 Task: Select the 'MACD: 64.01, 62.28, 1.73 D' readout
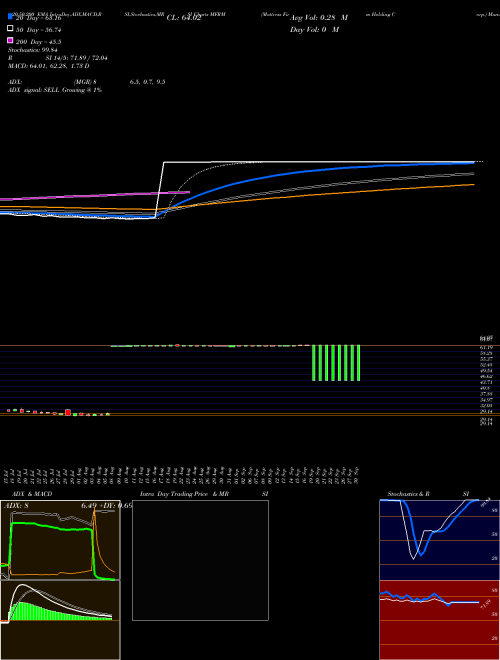(48, 66)
